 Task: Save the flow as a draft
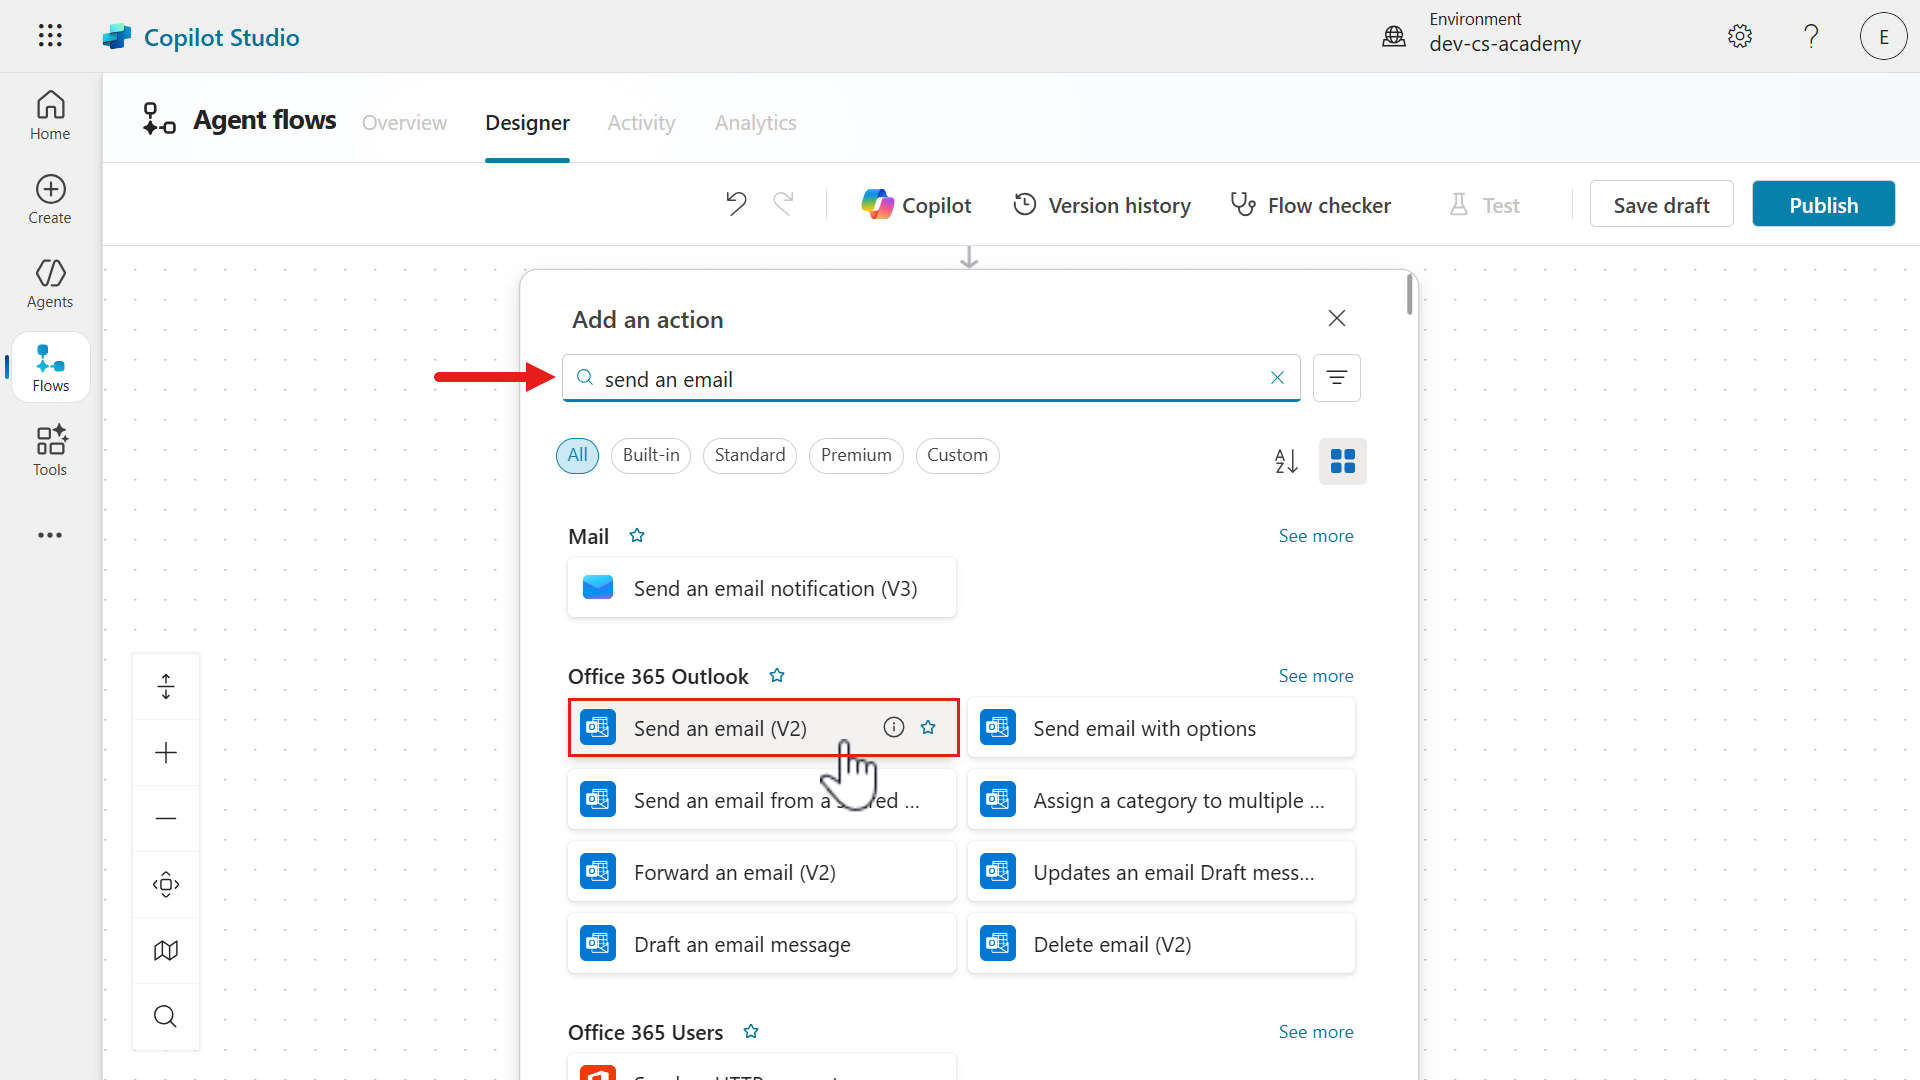coord(1661,204)
